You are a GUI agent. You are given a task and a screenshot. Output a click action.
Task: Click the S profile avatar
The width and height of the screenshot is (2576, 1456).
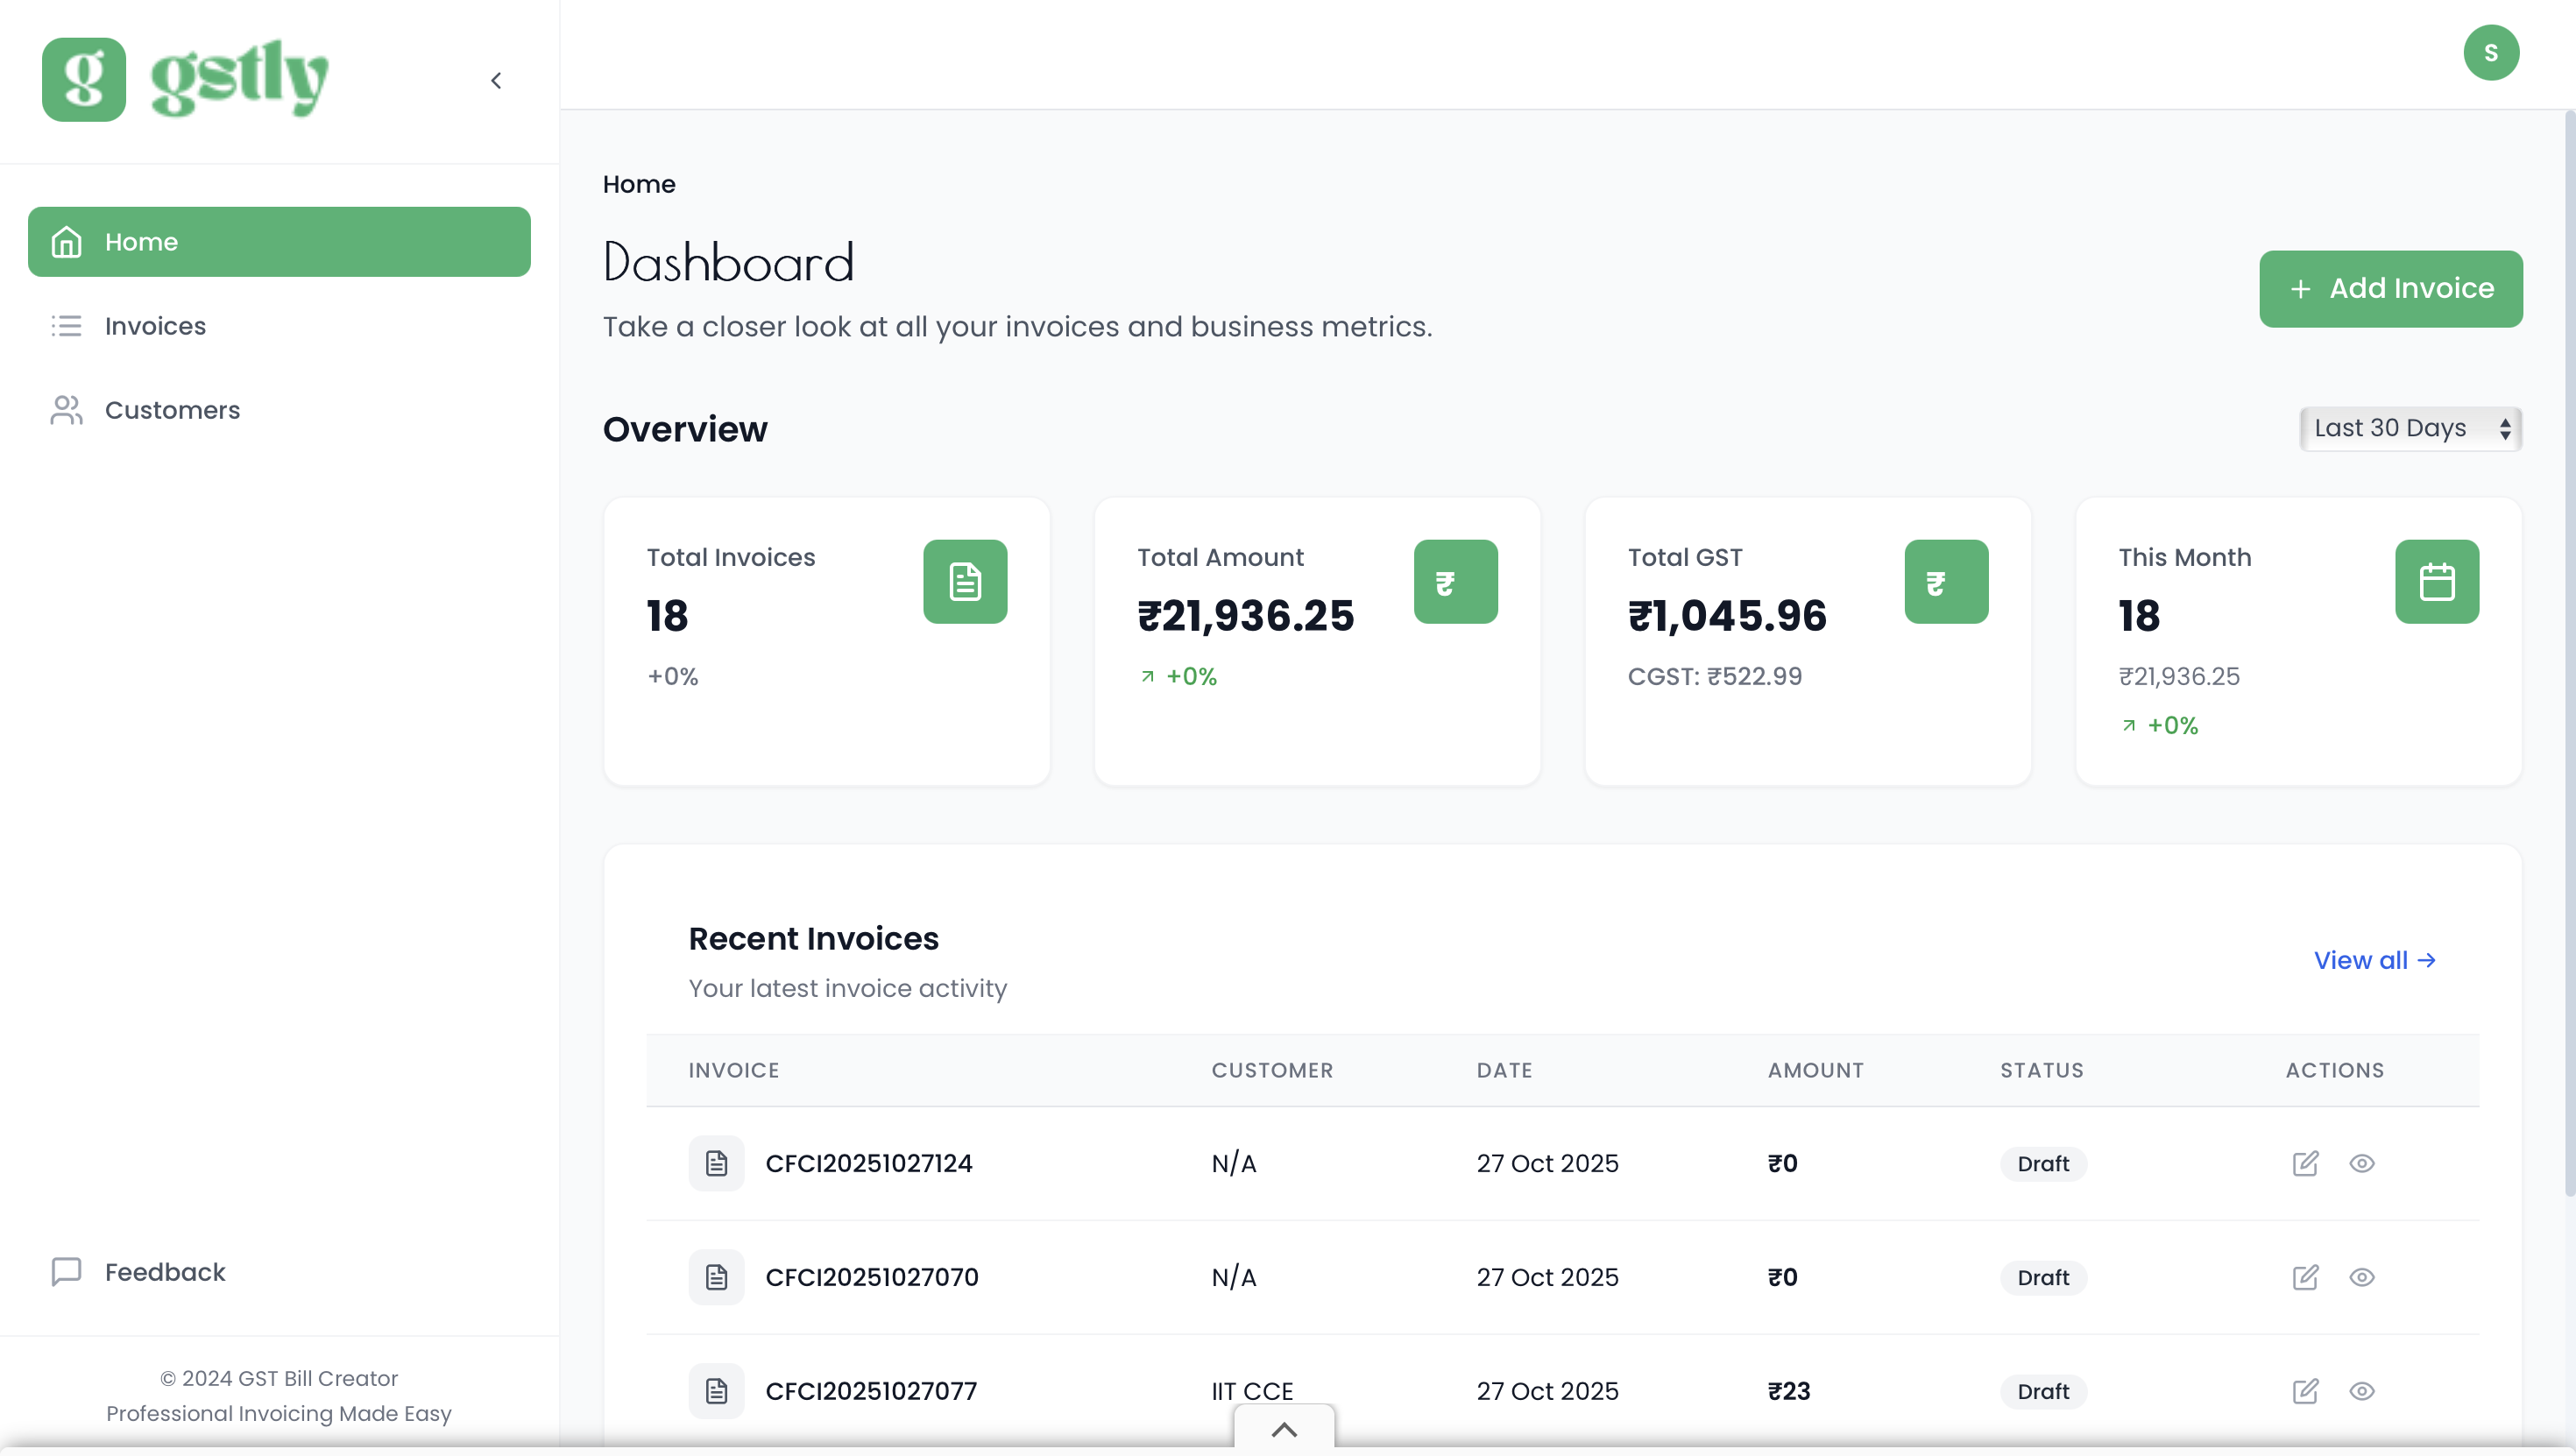(x=2492, y=52)
